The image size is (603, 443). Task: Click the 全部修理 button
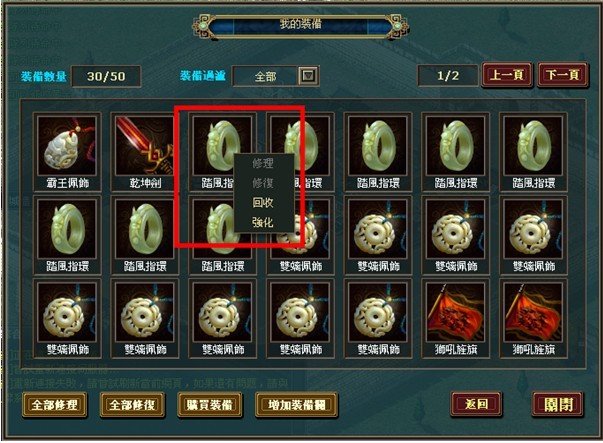[x=55, y=405]
